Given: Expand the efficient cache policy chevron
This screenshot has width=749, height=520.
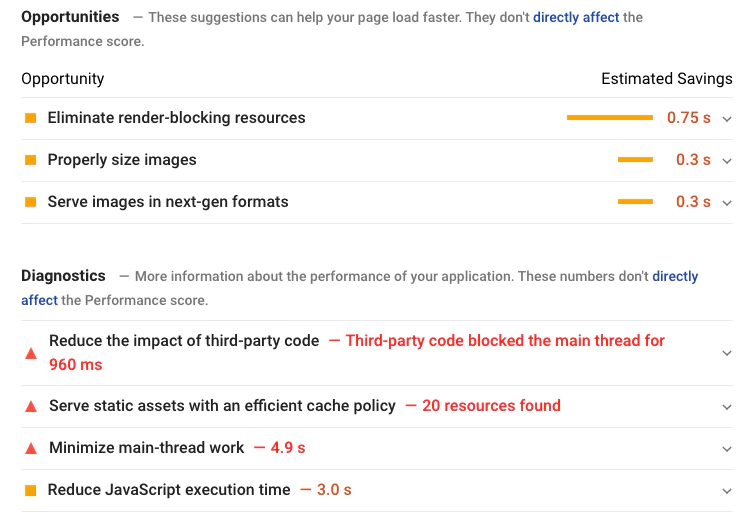Looking at the screenshot, I should [x=727, y=406].
